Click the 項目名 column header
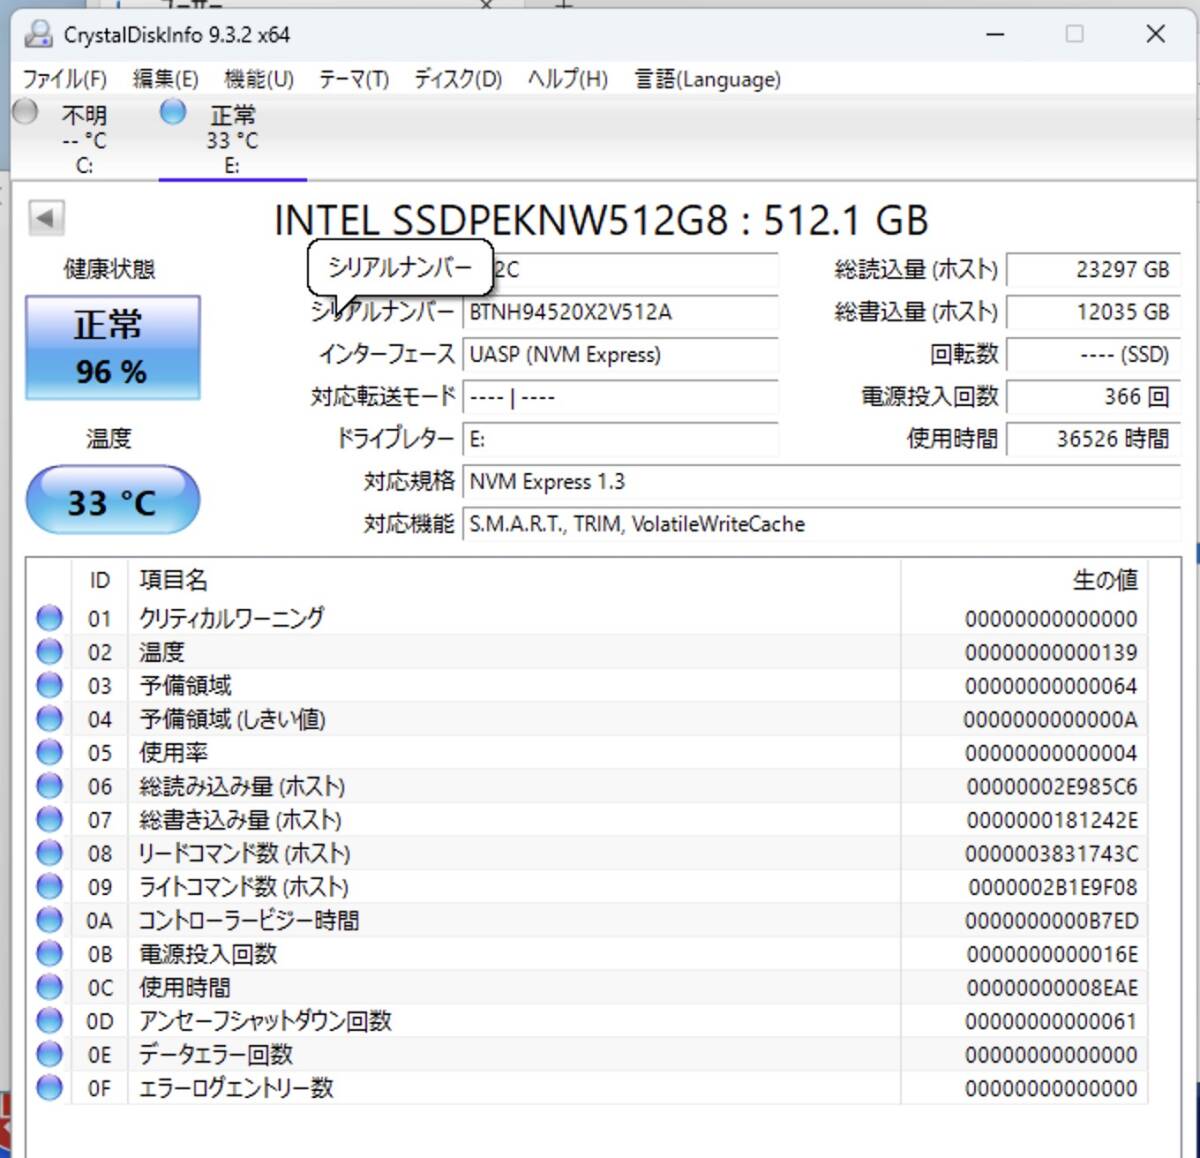This screenshot has width=1200, height=1158. point(174,580)
